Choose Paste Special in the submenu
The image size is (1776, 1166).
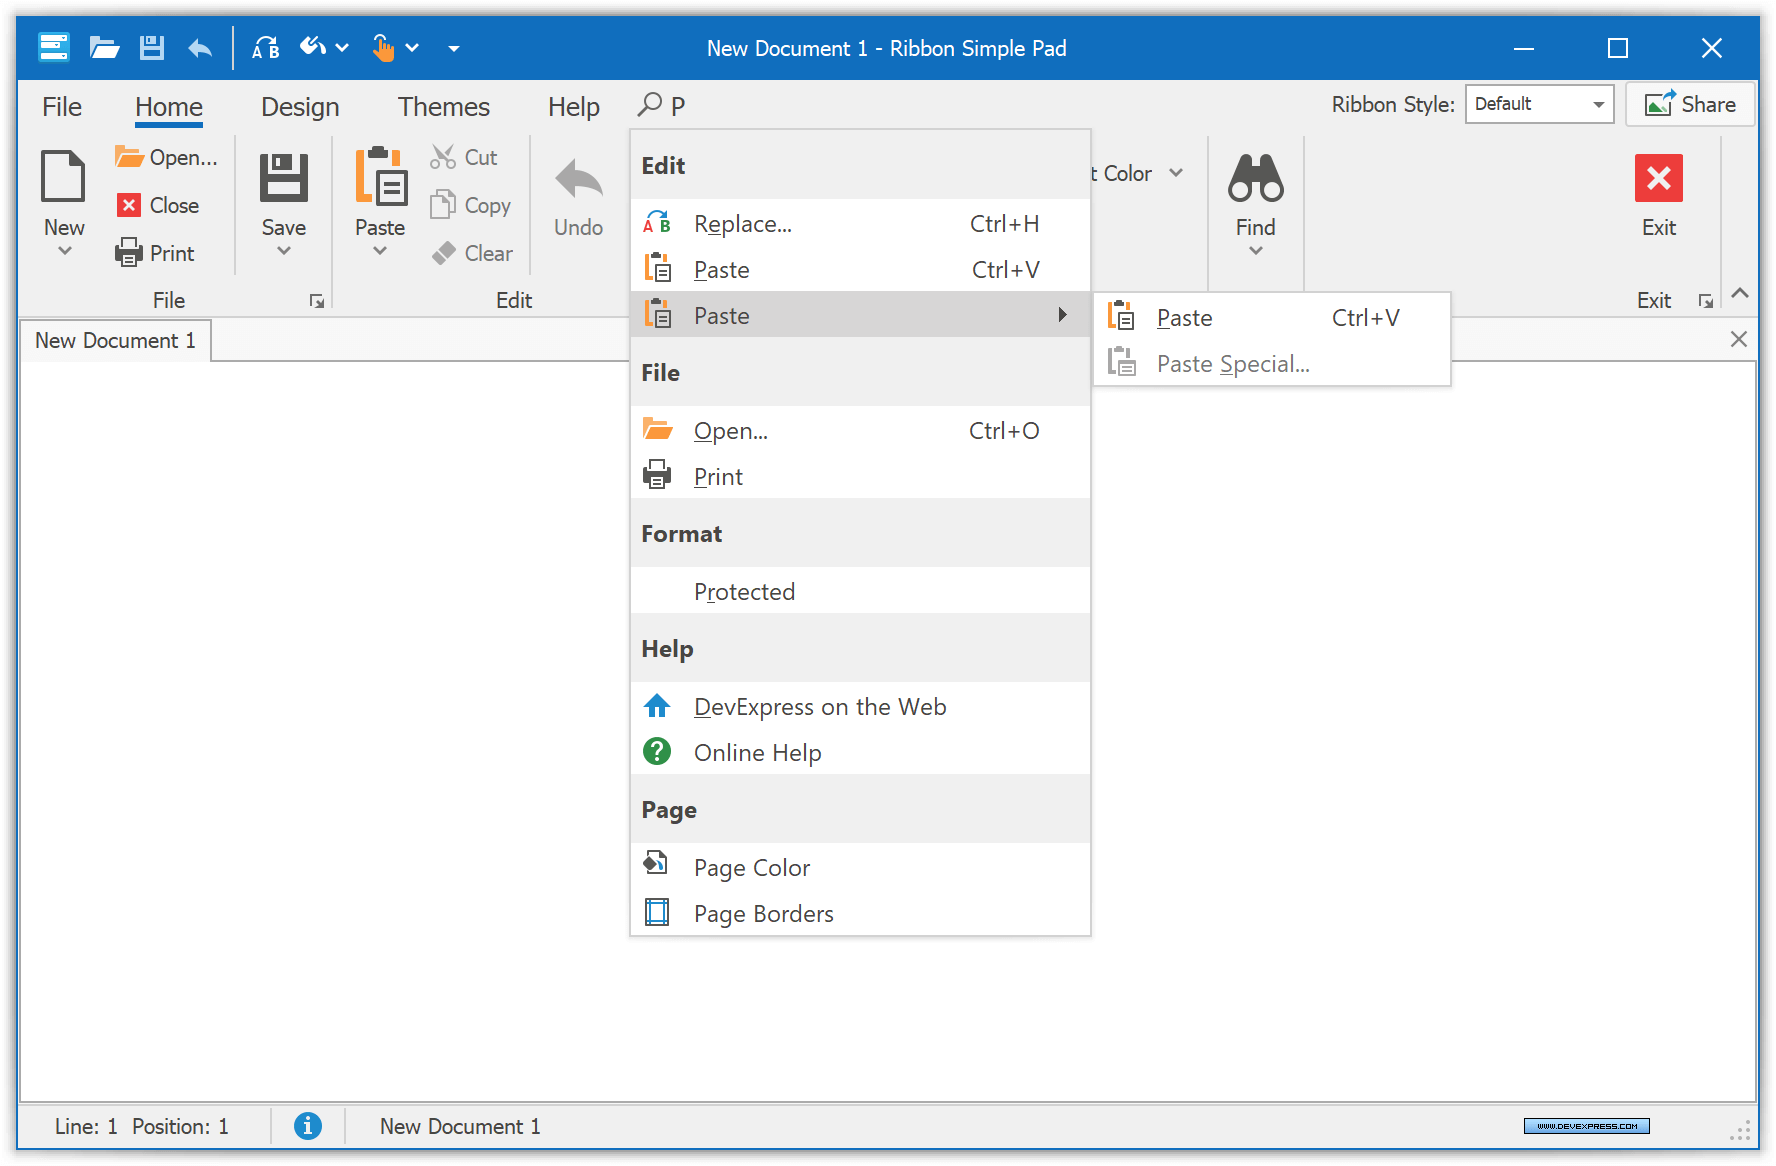1232,364
